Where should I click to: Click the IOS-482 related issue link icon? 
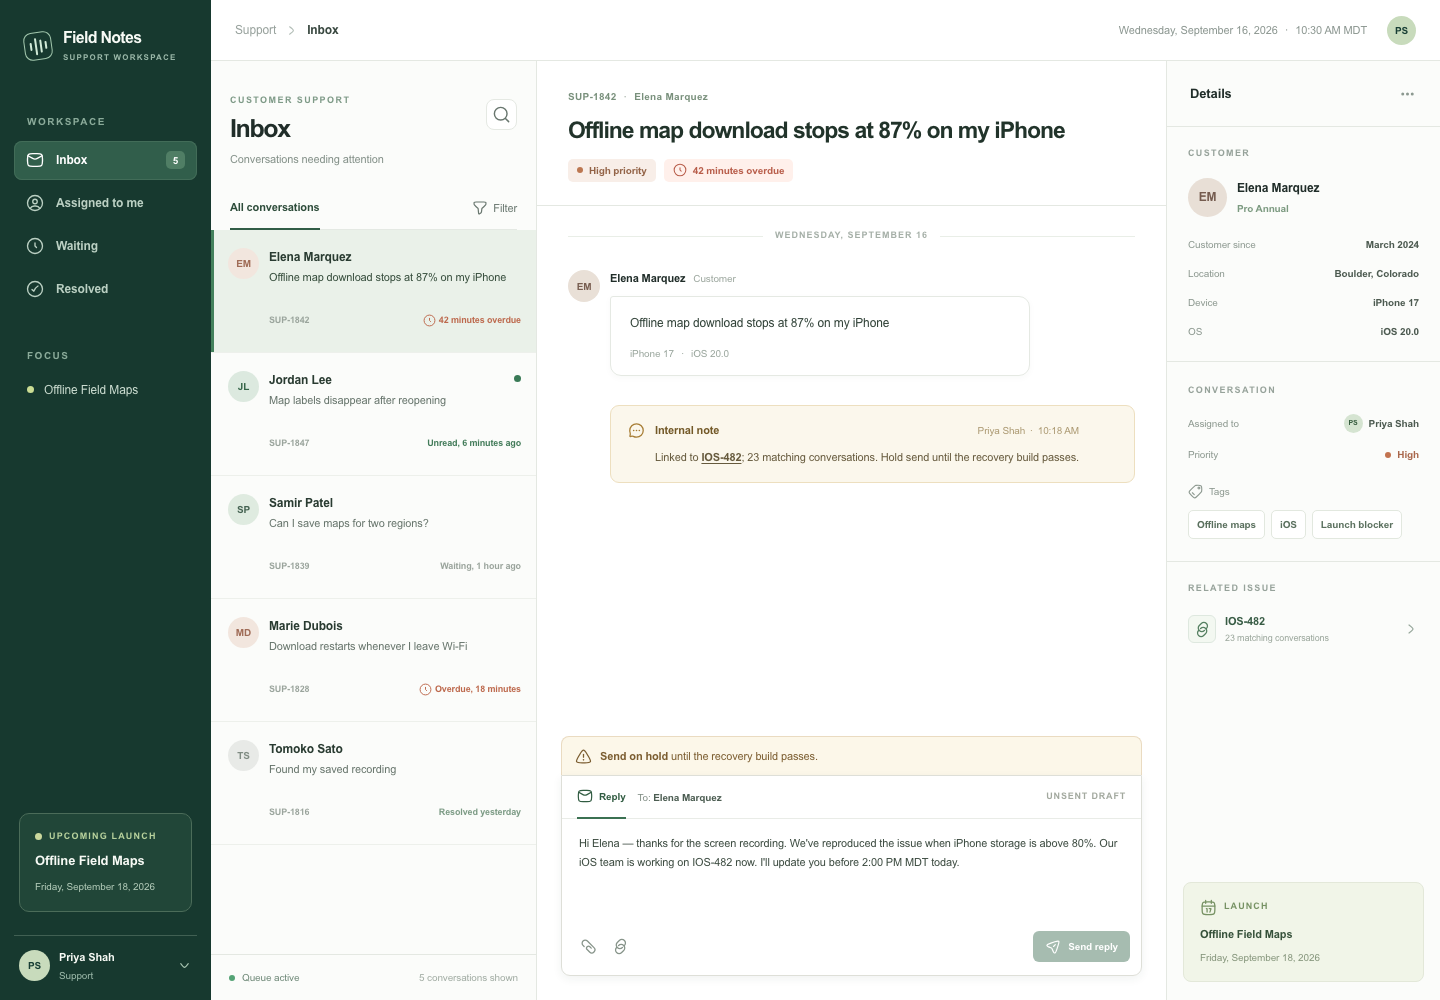pyautogui.click(x=1202, y=629)
